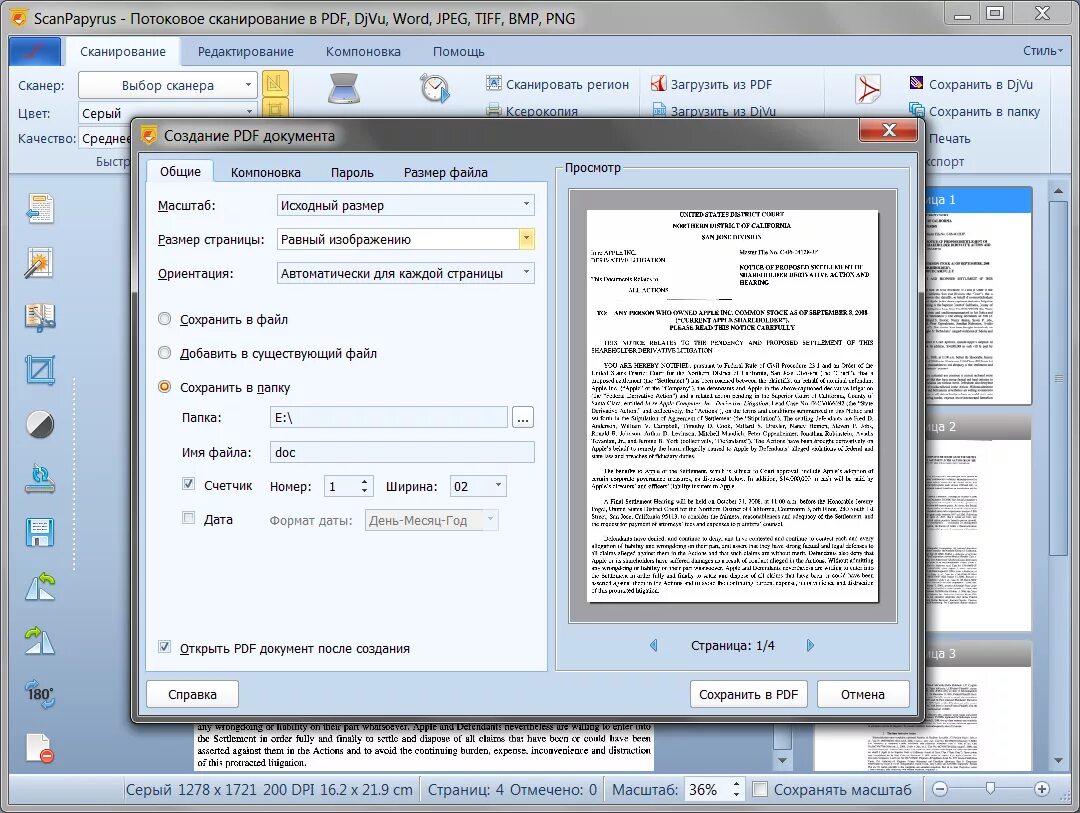Open the 'Ширина' counter width dropdown
Image resolution: width=1080 pixels, height=813 pixels.
[x=478, y=486]
